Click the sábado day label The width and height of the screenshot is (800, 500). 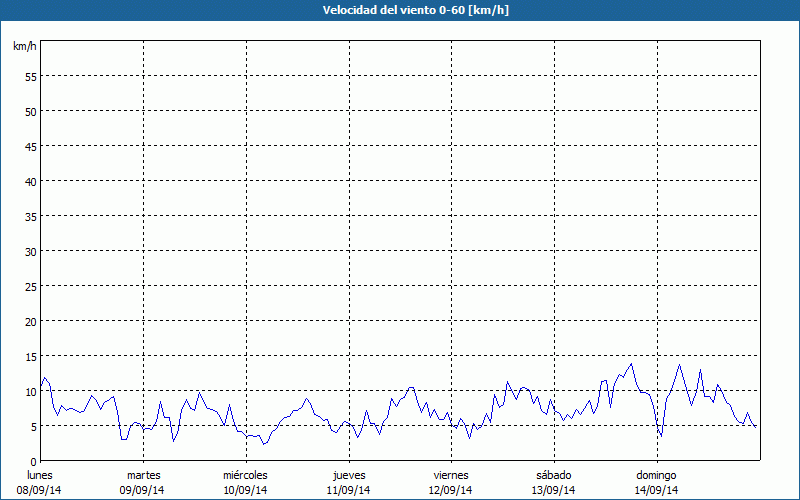[554, 475]
